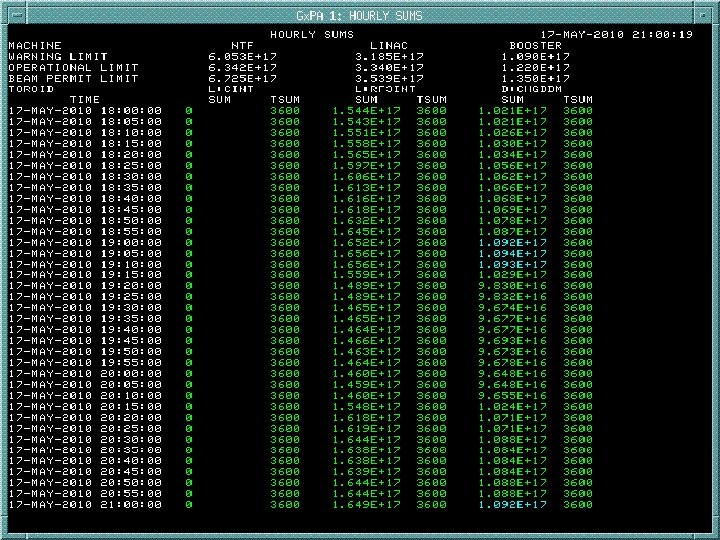Select LINAC sum value '1.632E+17'

coord(366,220)
